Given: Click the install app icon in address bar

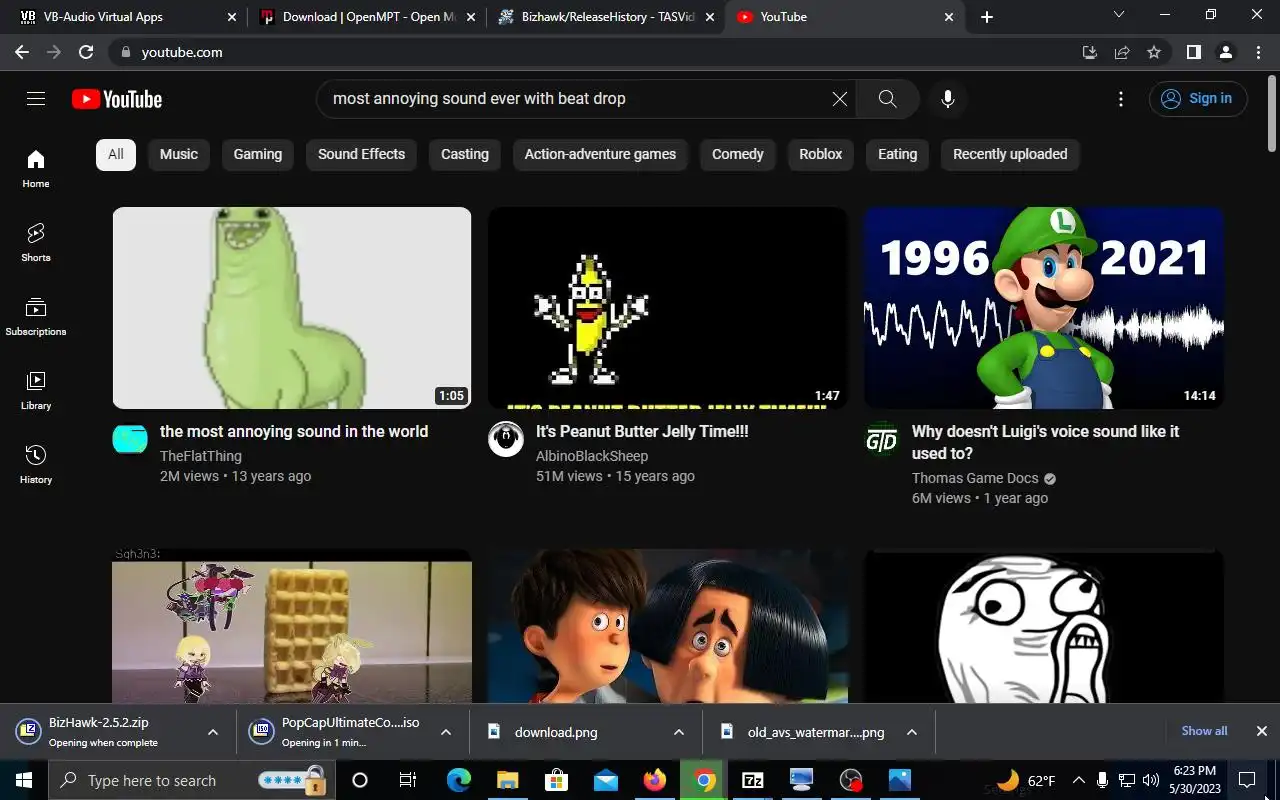Looking at the screenshot, I should (1090, 52).
